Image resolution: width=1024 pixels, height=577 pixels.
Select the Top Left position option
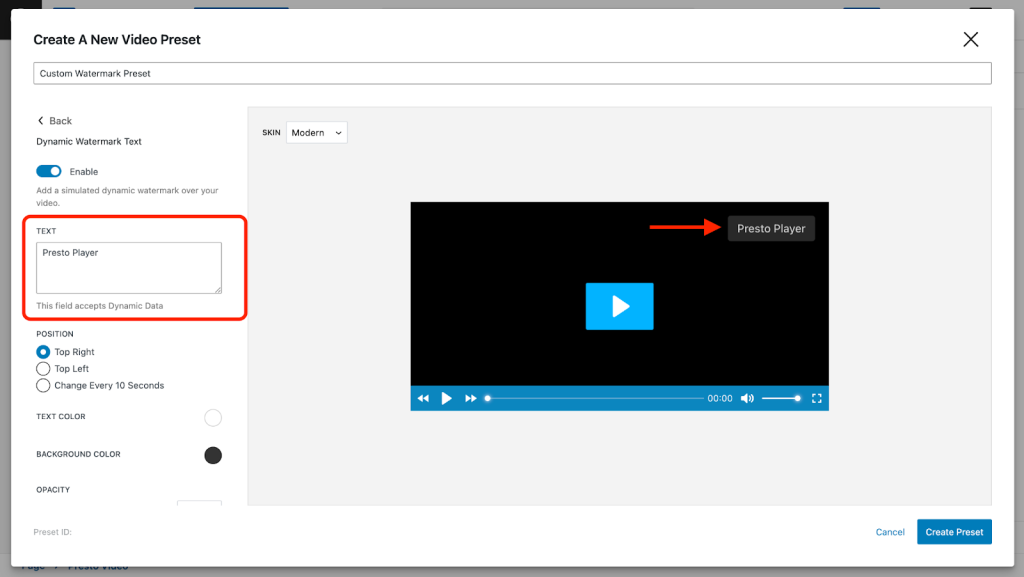pos(43,369)
